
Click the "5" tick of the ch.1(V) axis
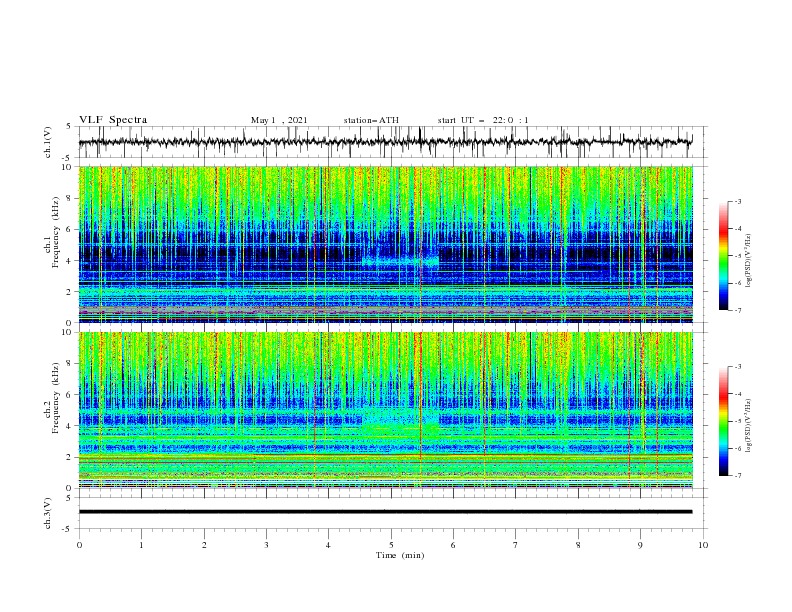tap(69, 126)
